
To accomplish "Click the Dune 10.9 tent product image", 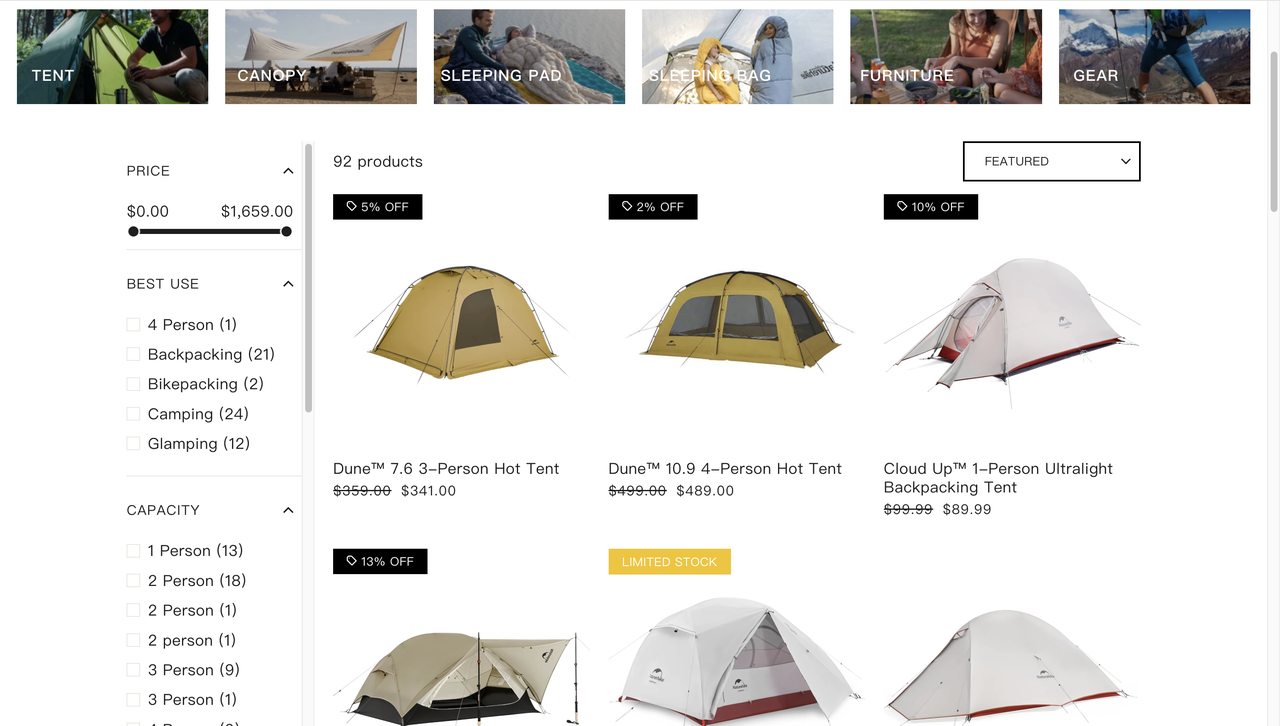I will point(737,325).
